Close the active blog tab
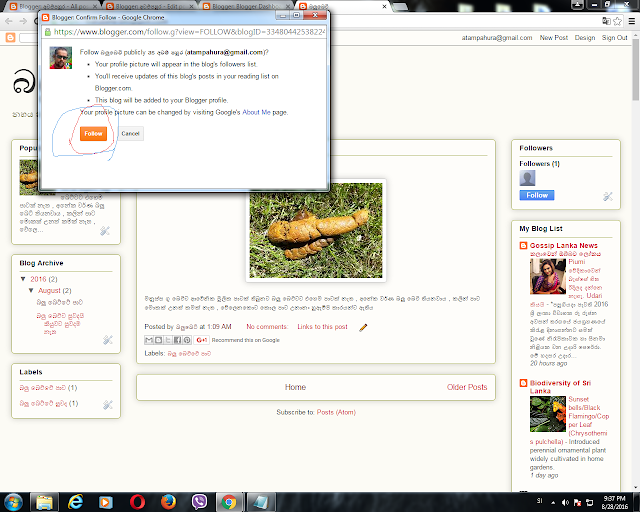The image size is (640, 512). (384, 7)
